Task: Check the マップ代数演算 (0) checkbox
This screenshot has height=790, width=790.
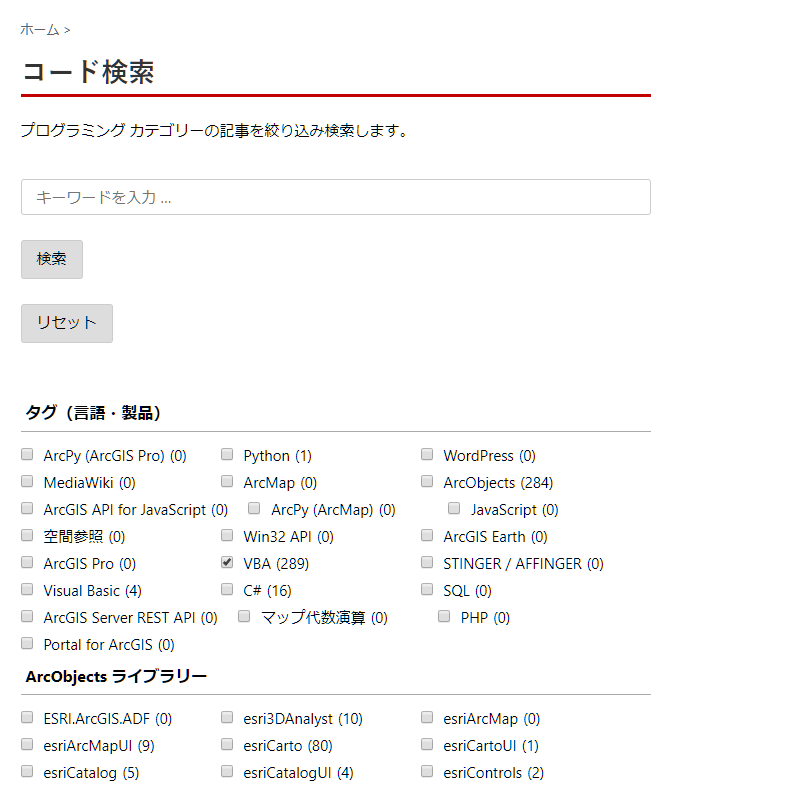Action: [244, 616]
